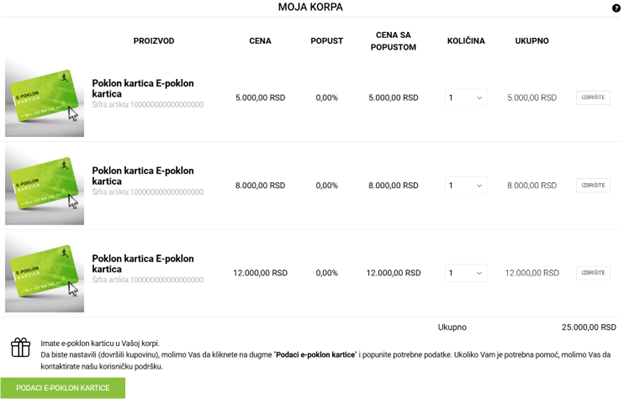This screenshot has width=624, height=399.
Task: Click discounted price 12.000,00 RSD in third row
Action: [x=393, y=273]
